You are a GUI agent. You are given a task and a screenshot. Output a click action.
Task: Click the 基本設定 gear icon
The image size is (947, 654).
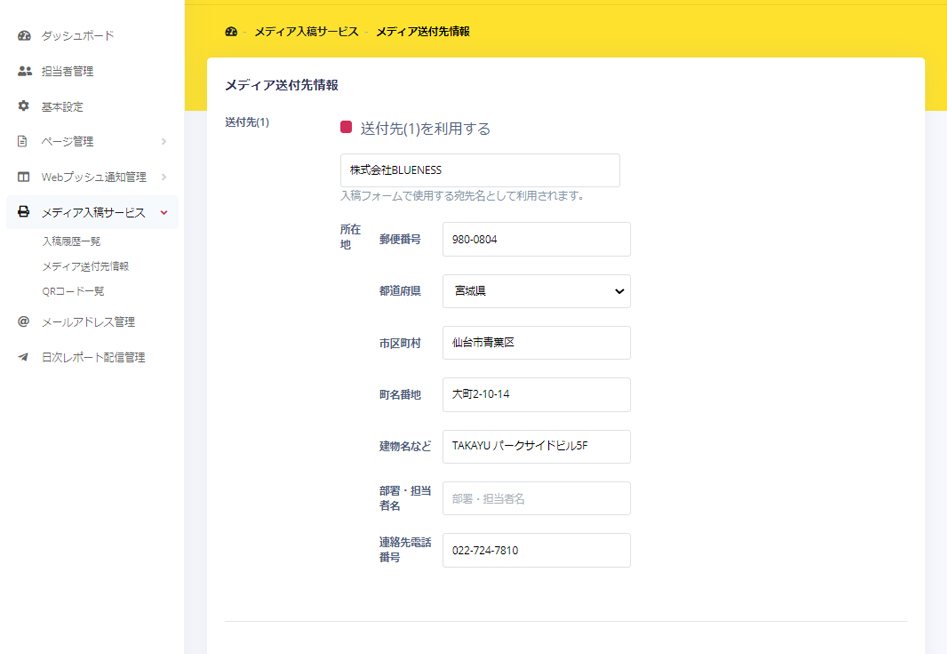[24, 106]
